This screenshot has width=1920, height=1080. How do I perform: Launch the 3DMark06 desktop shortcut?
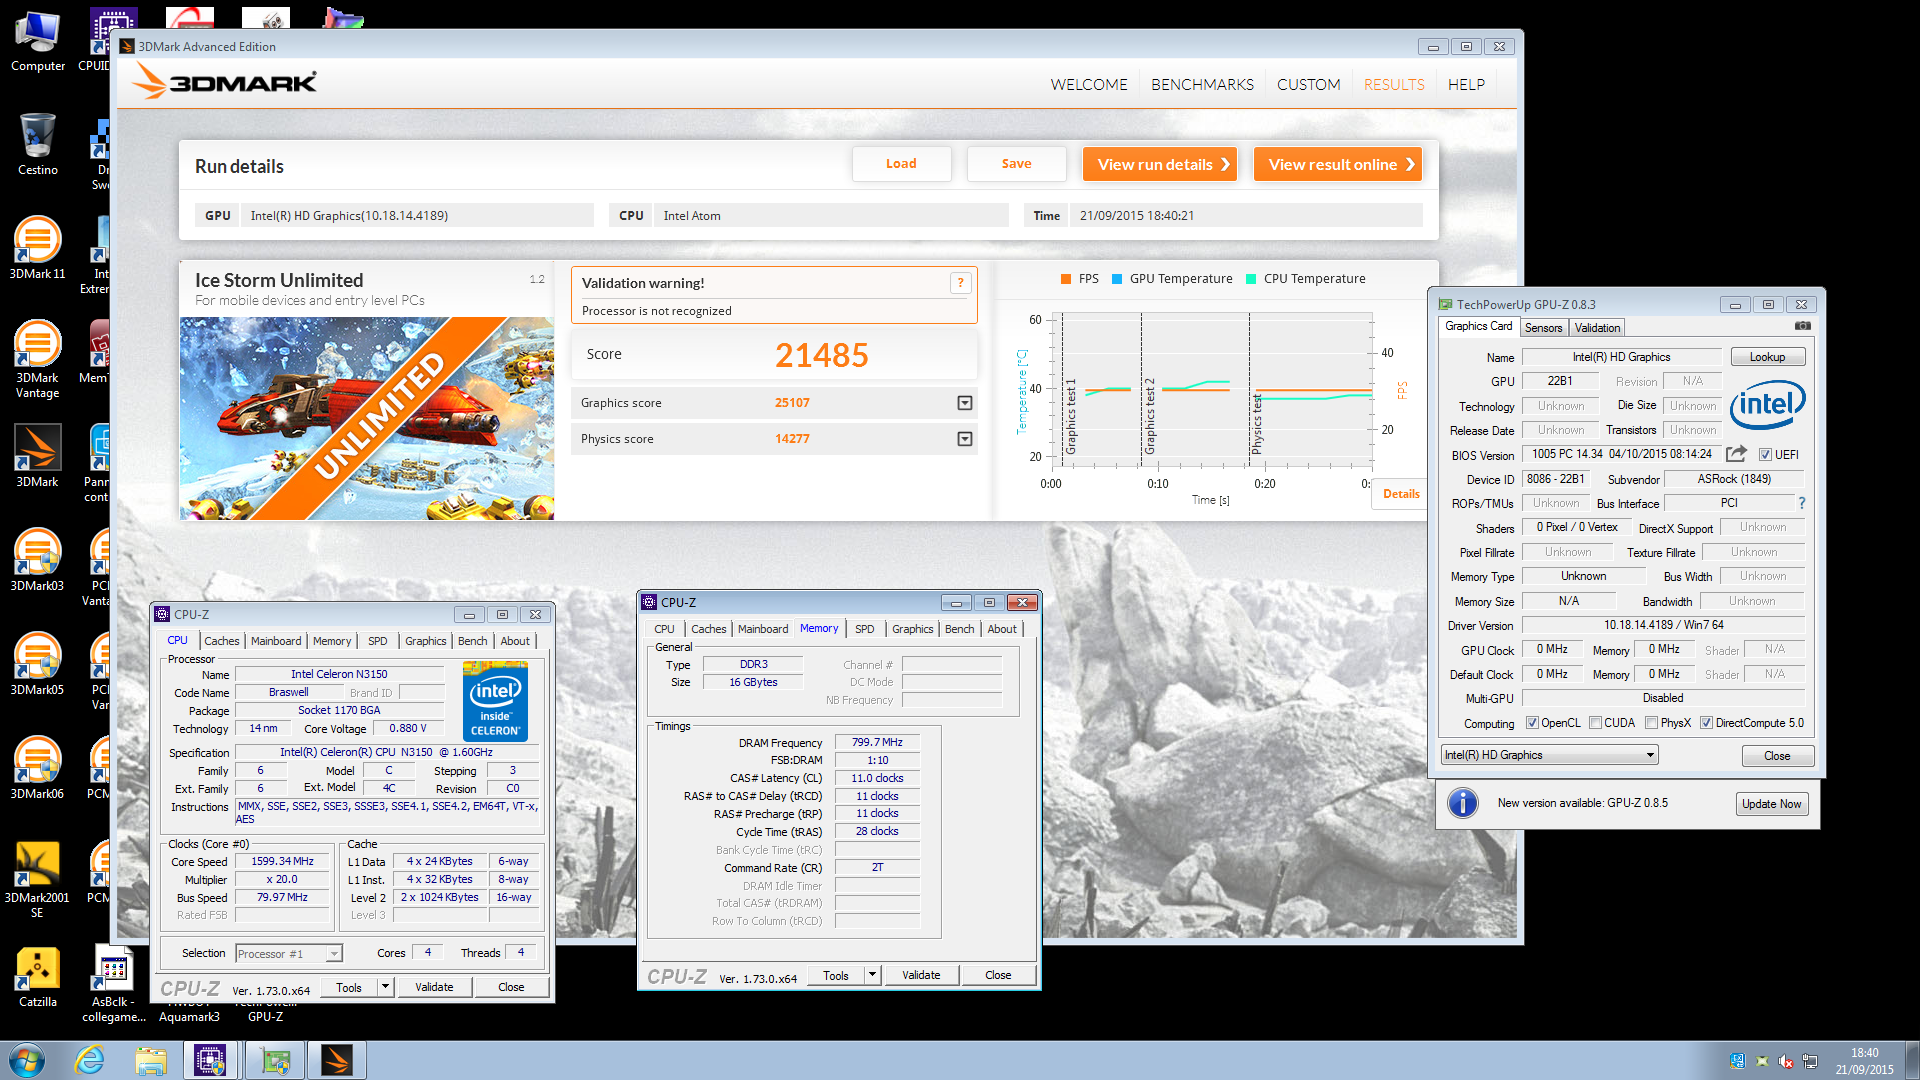(x=37, y=768)
